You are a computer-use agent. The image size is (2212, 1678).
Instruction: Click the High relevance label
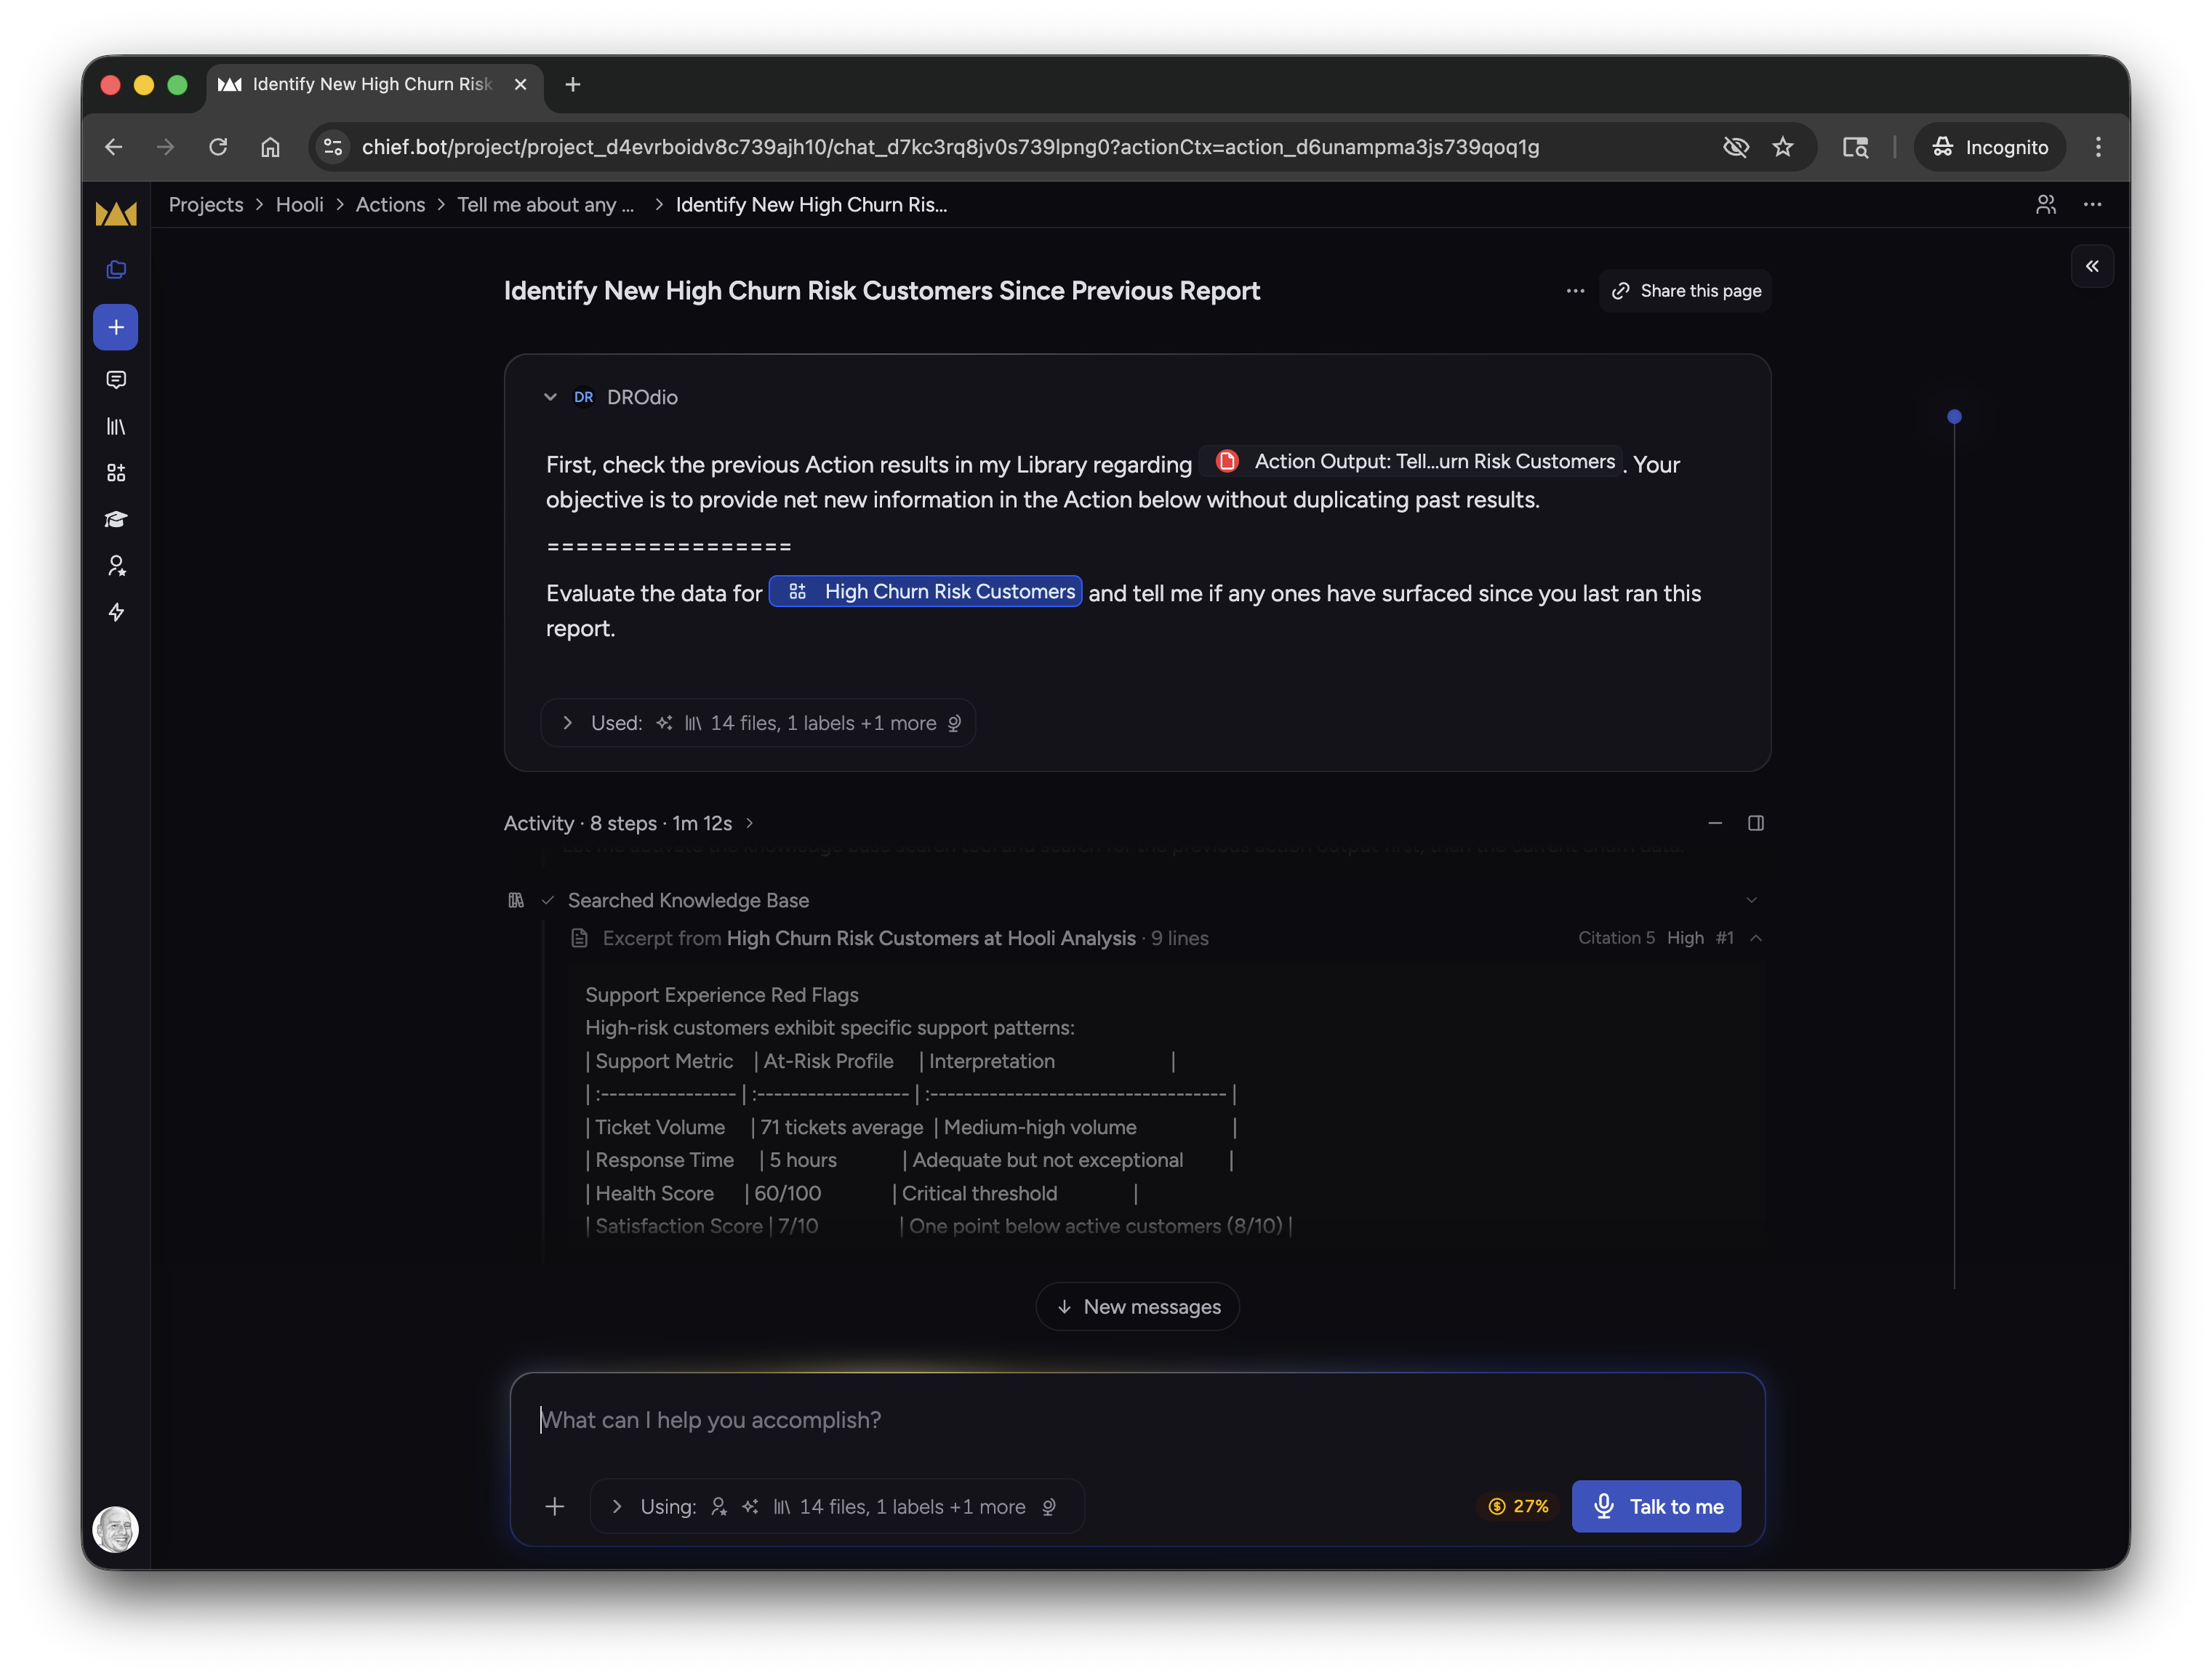click(1685, 938)
